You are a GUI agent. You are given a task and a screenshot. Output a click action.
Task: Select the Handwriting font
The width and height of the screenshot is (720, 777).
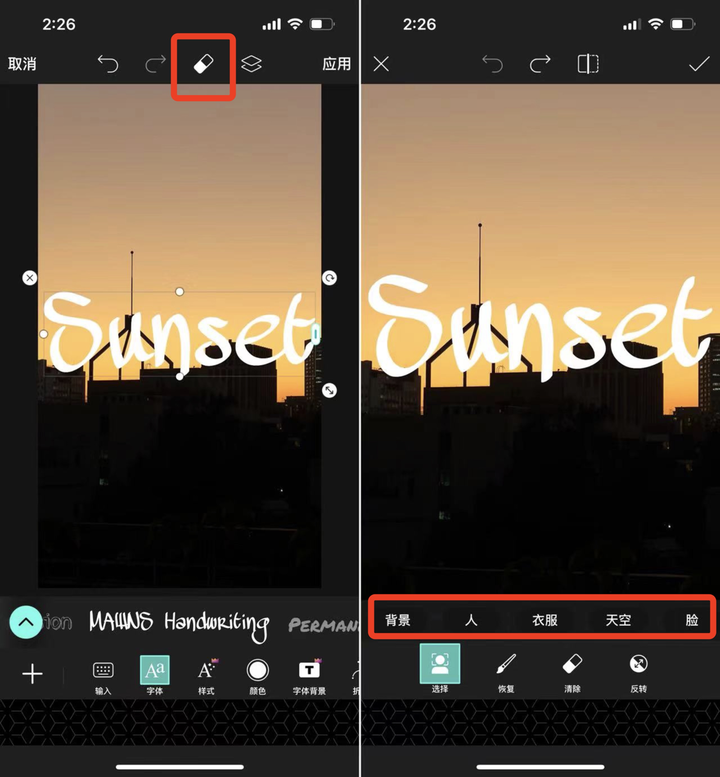[x=217, y=625]
